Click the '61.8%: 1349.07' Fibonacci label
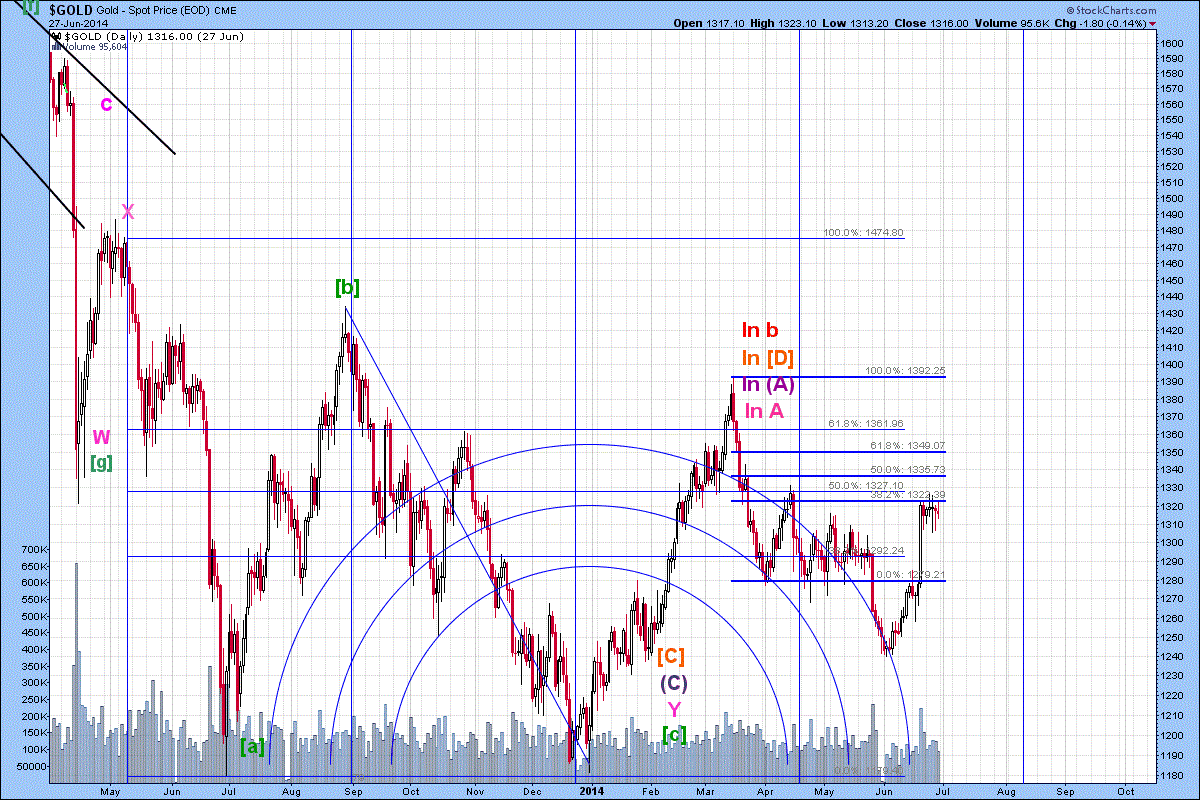The height and width of the screenshot is (800, 1200). click(907, 446)
